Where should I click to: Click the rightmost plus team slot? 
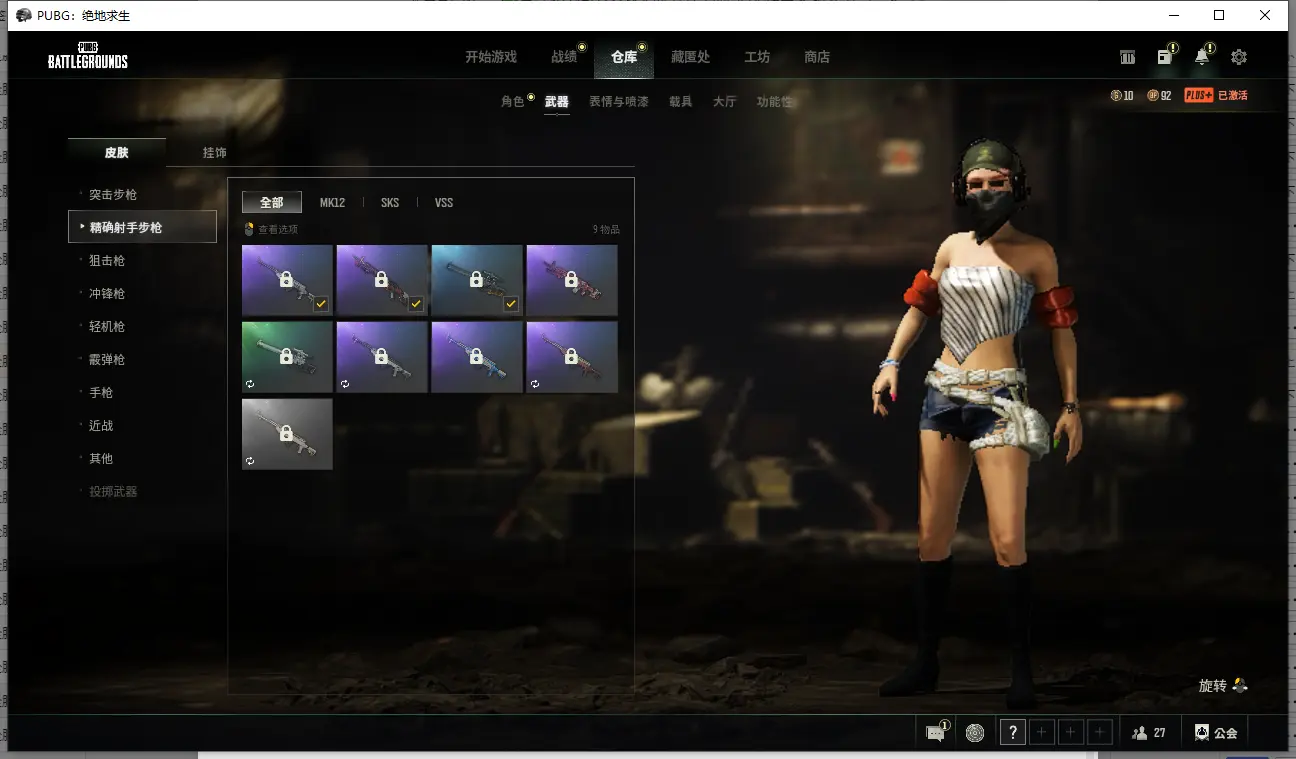[x=1100, y=733]
